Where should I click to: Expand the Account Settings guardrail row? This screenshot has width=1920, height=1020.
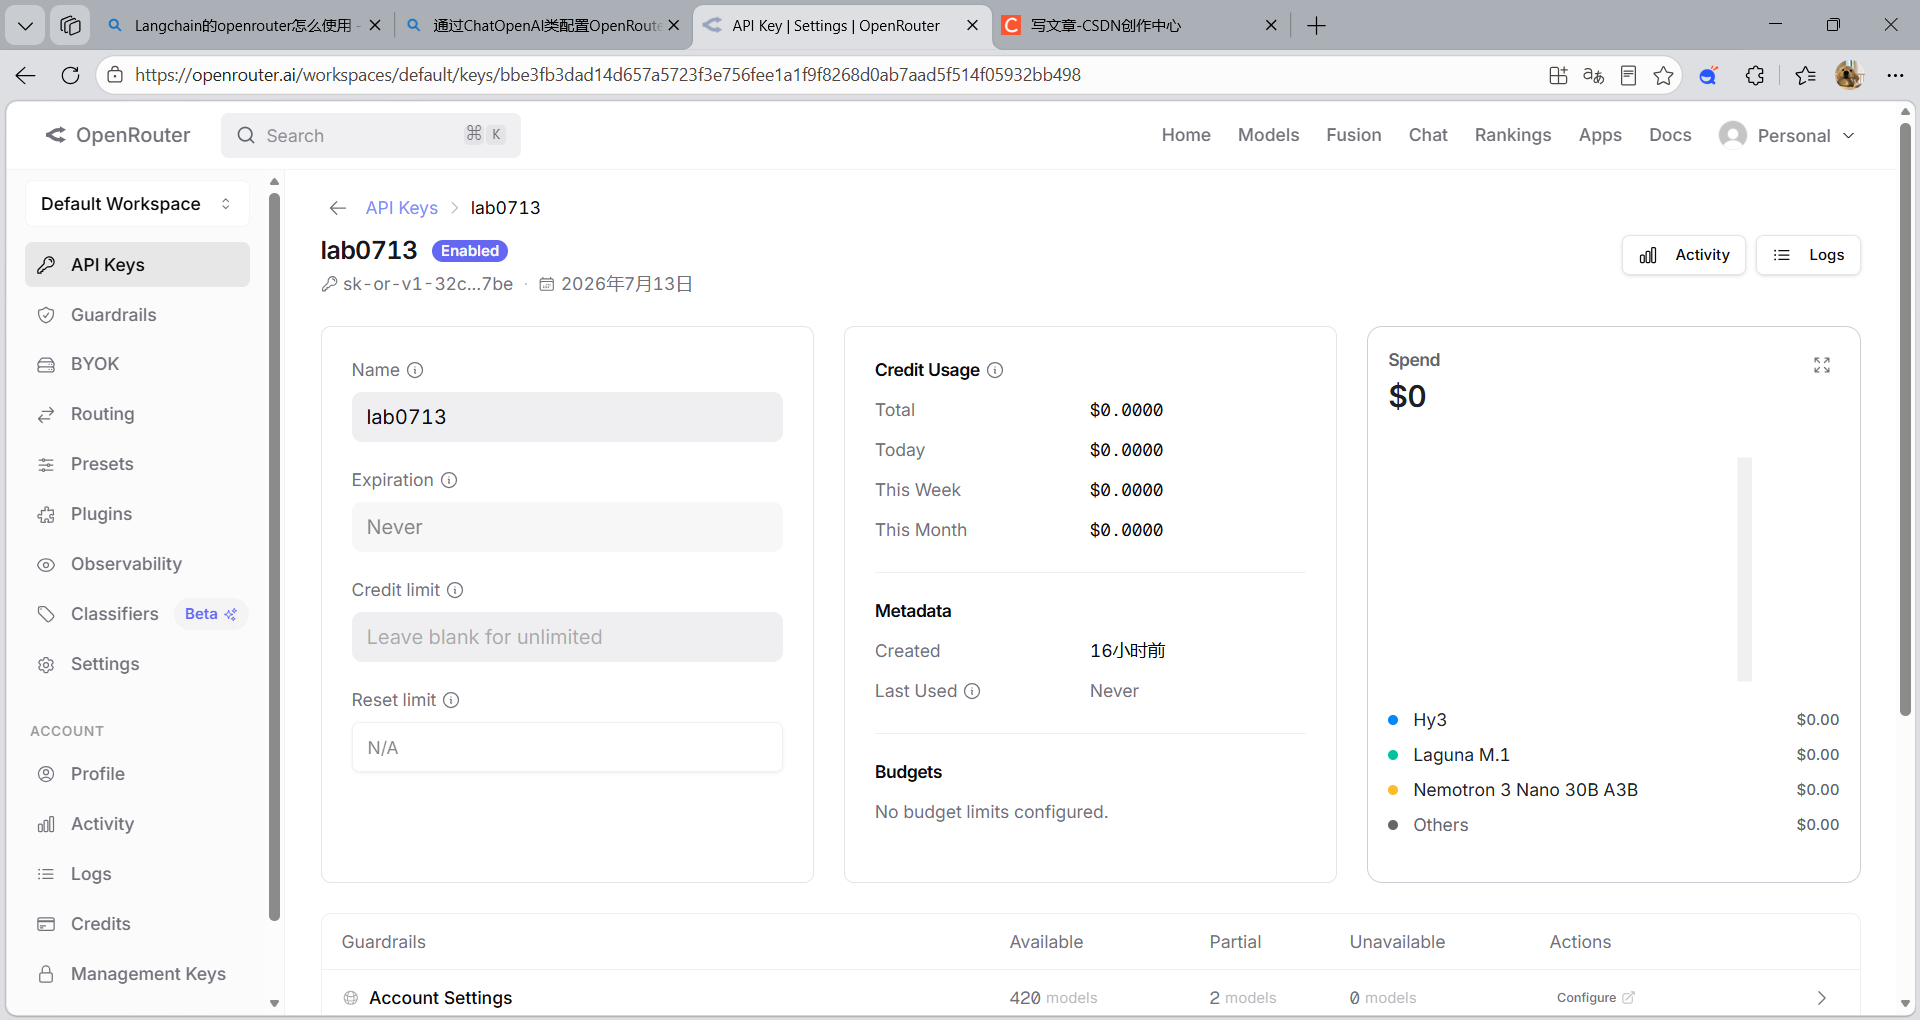pos(1821,998)
